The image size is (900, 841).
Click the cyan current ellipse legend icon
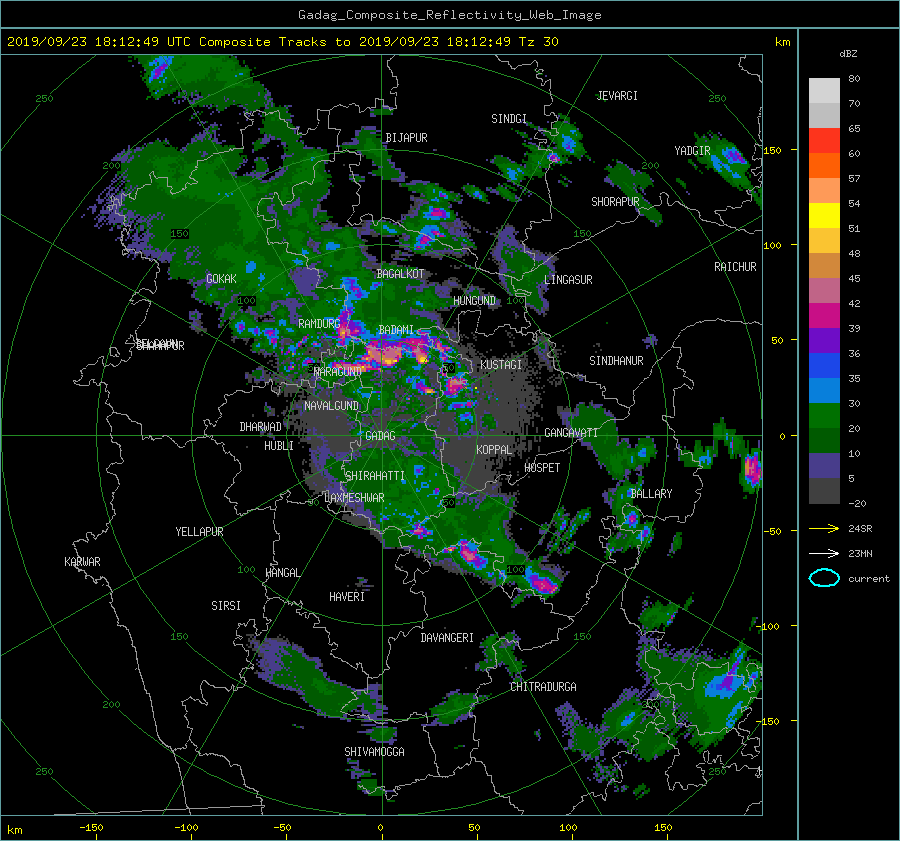(824, 578)
